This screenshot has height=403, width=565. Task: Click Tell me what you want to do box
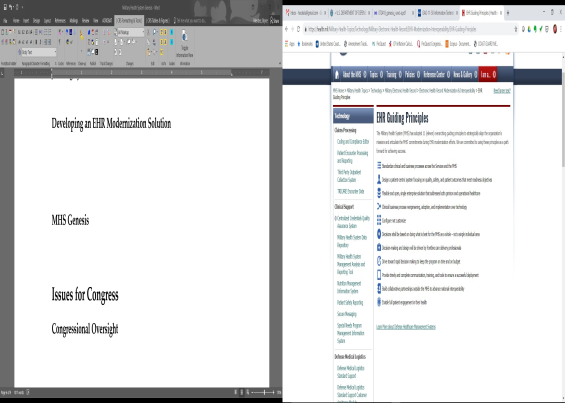[x=191, y=21]
